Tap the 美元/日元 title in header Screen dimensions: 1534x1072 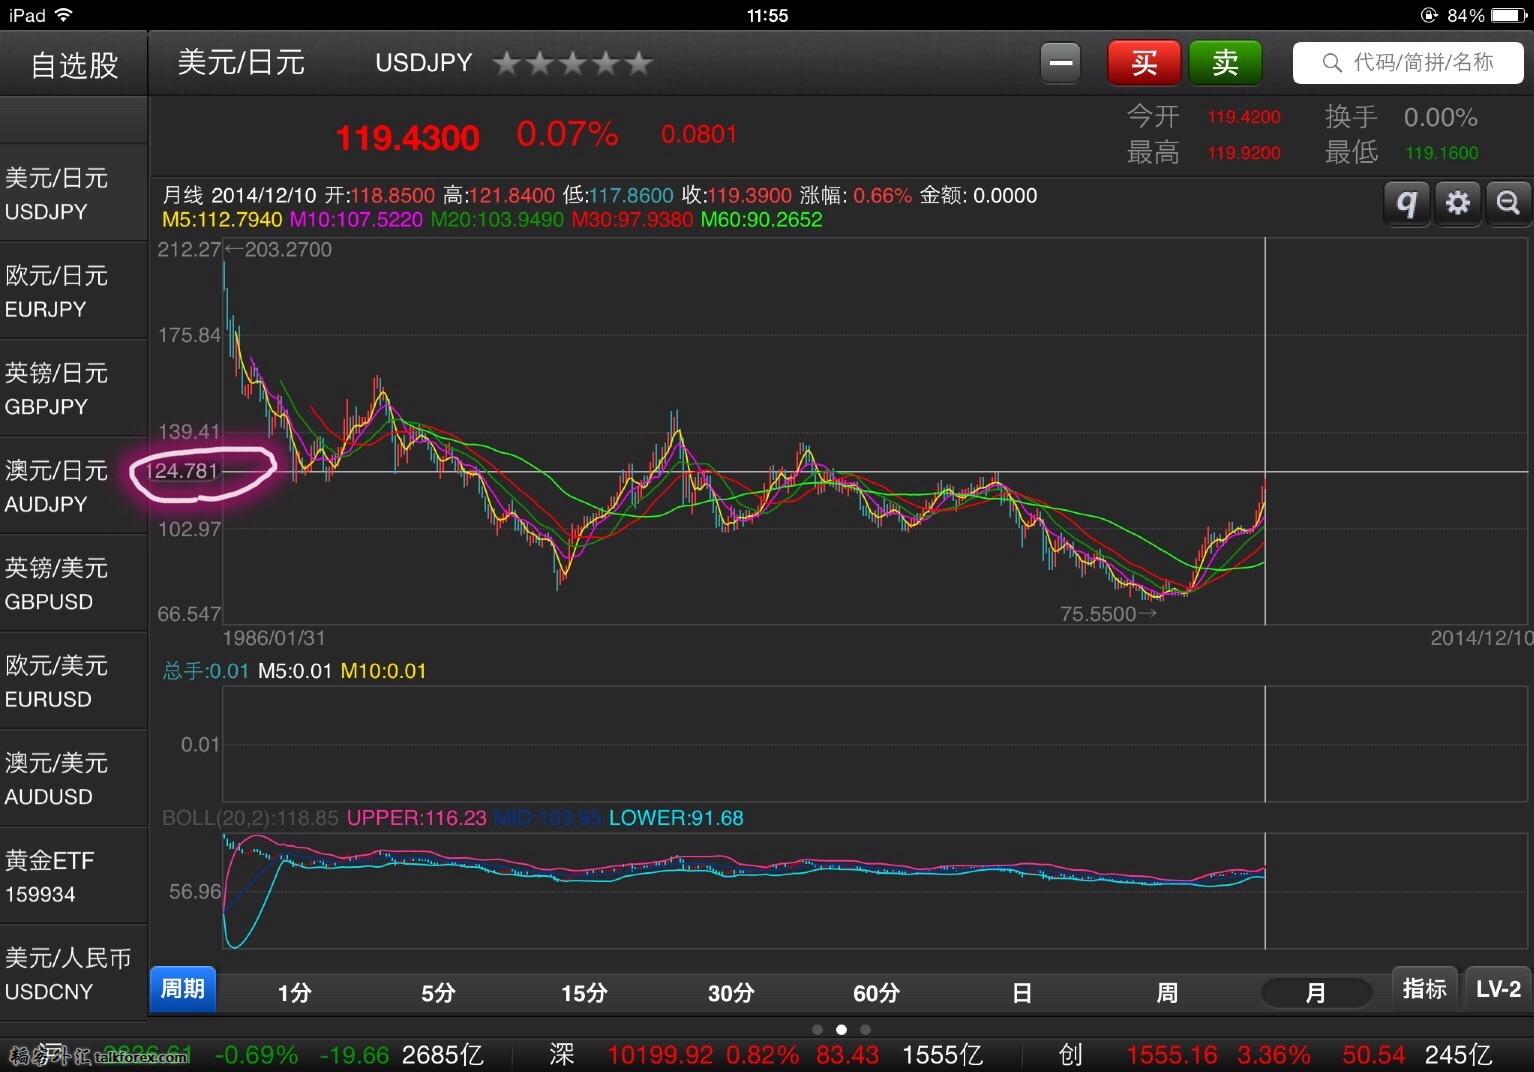point(241,62)
